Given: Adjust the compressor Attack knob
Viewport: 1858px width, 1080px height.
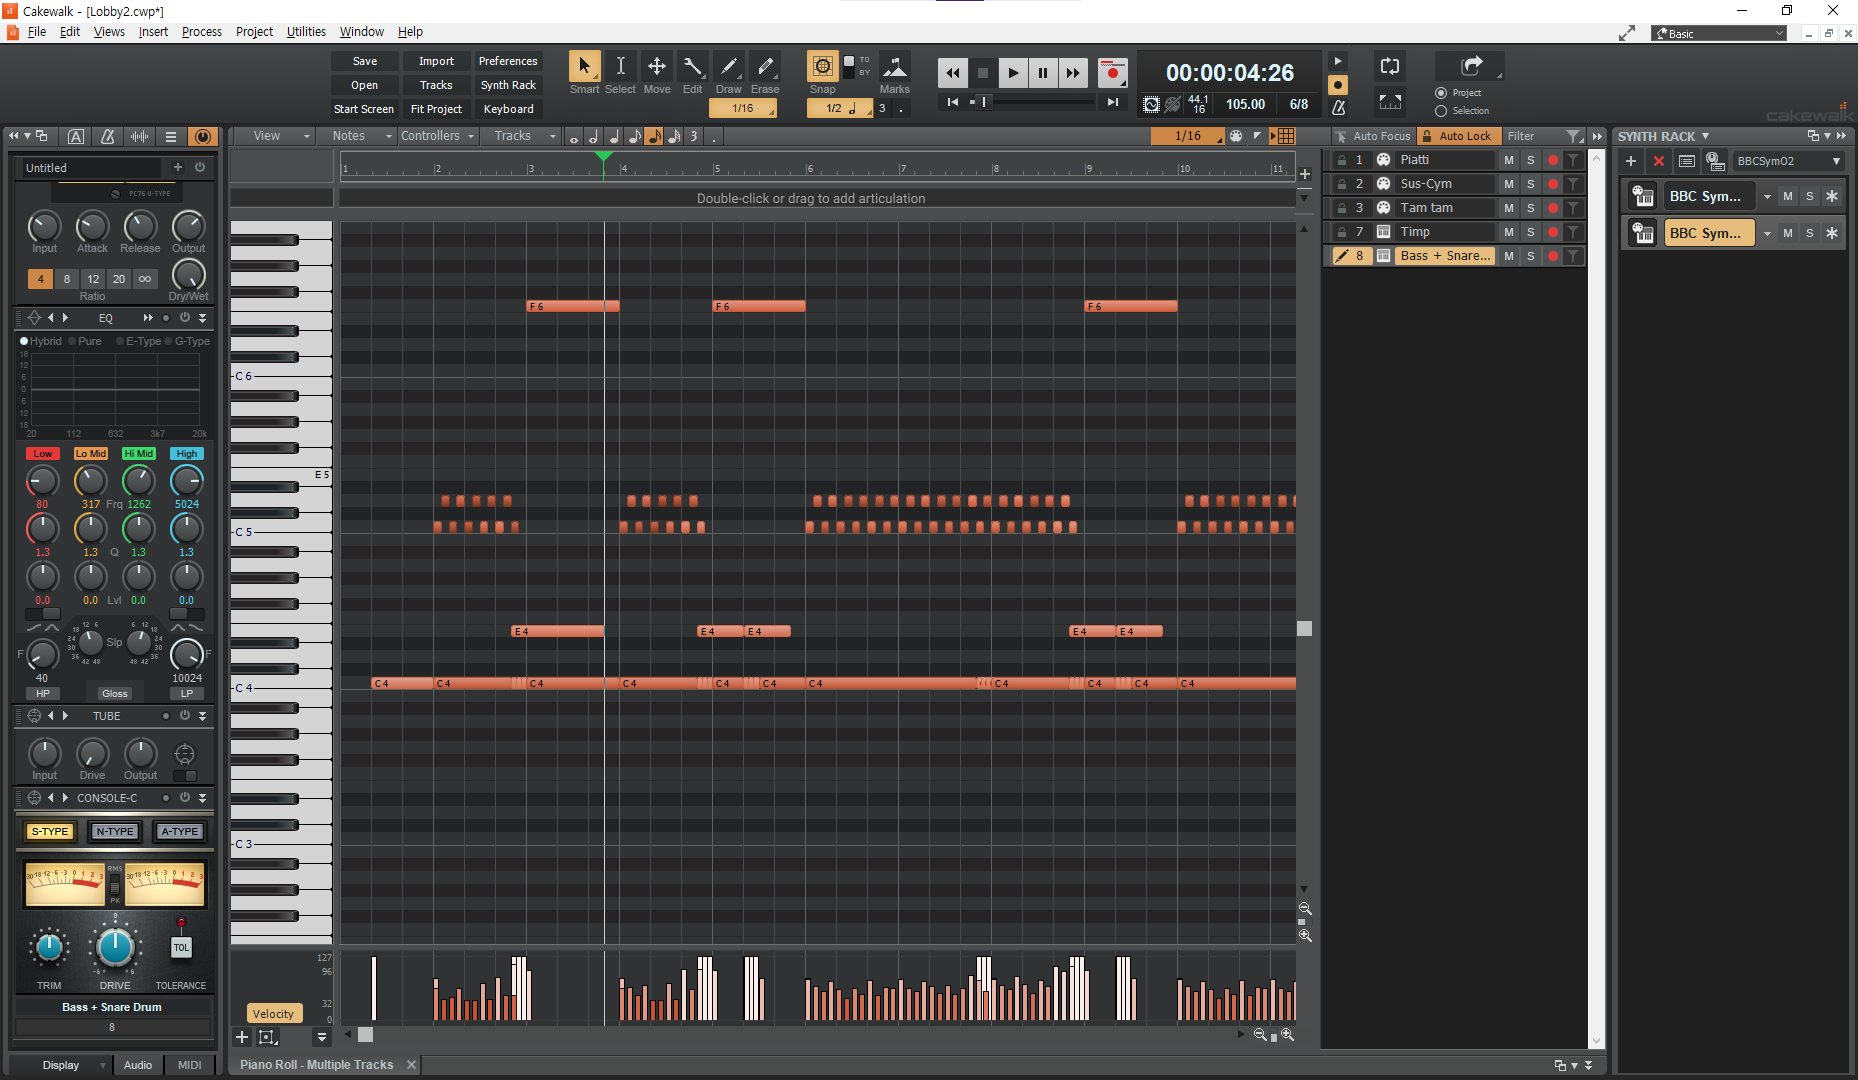Looking at the screenshot, I should (92, 226).
